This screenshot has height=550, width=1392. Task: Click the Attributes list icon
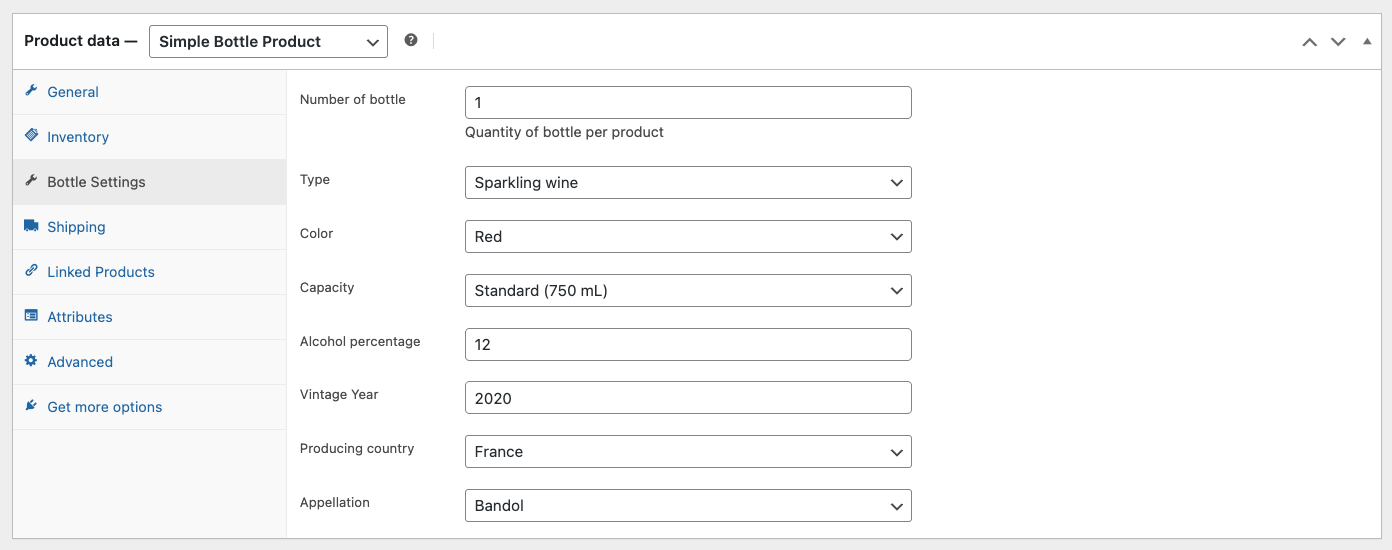point(31,316)
